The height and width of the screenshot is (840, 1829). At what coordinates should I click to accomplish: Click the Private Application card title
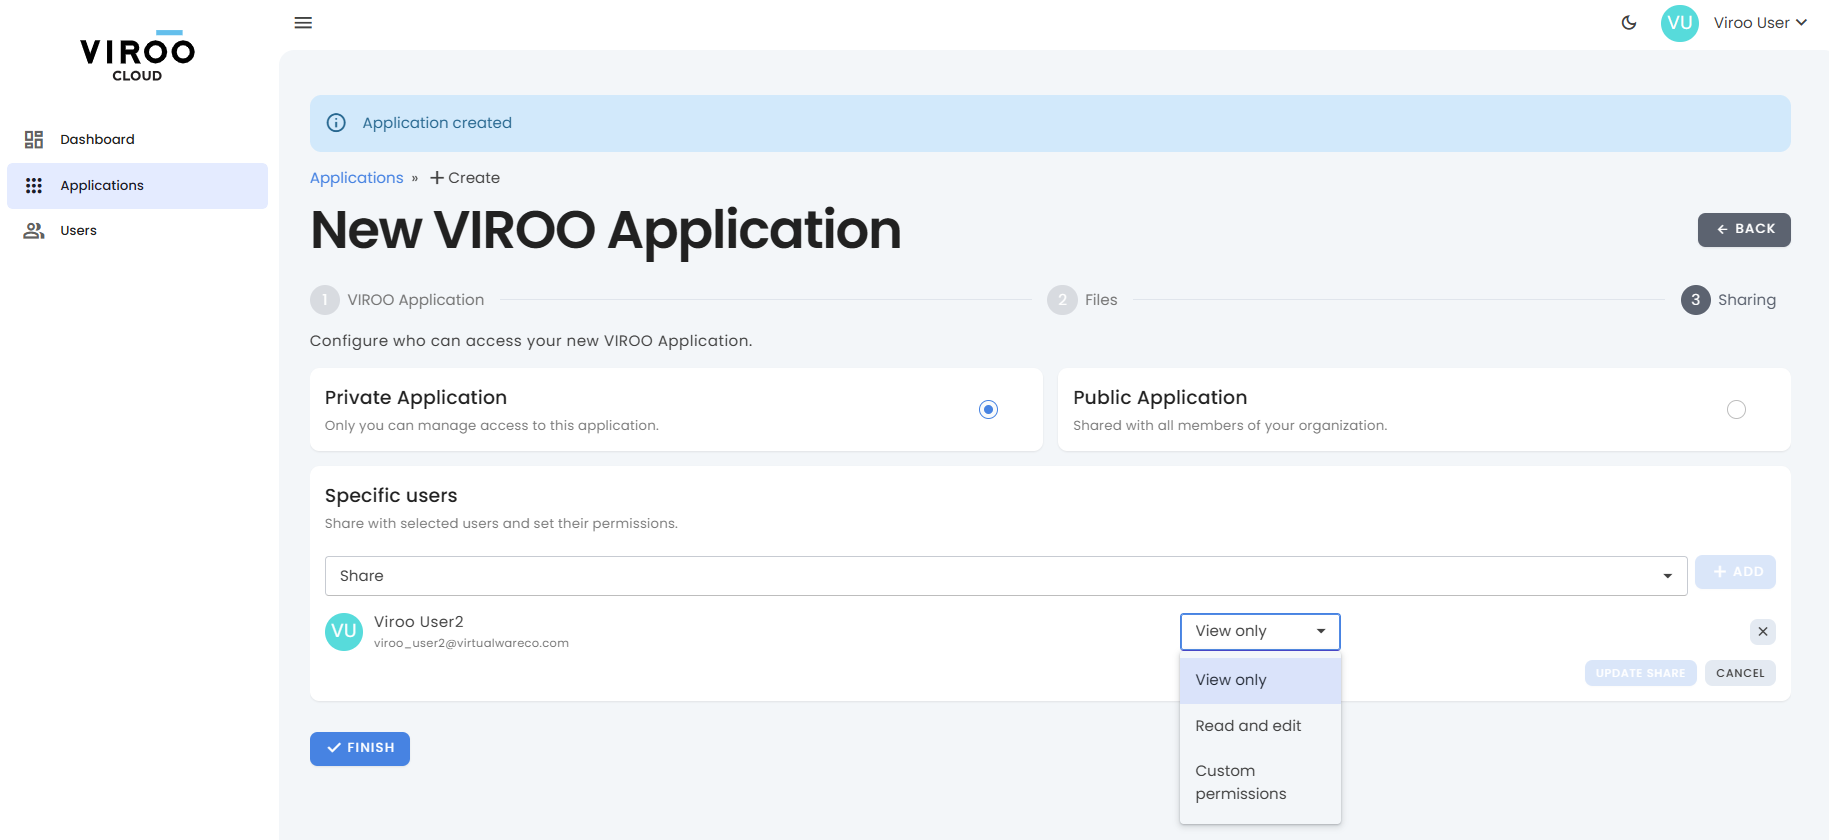[x=416, y=398]
